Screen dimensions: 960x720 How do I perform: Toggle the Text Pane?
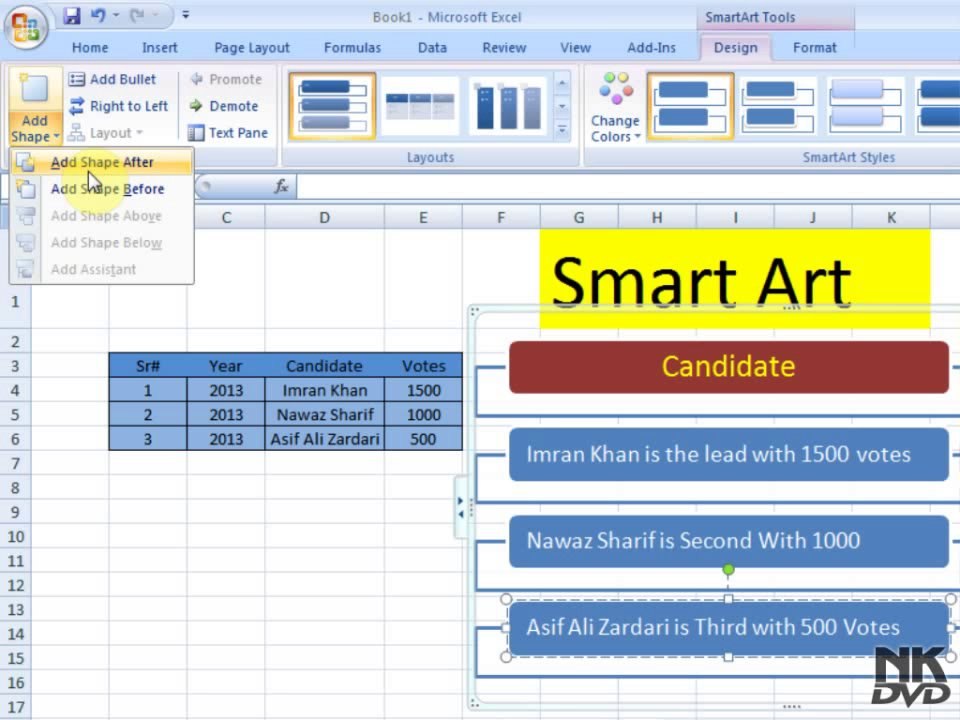(x=228, y=133)
